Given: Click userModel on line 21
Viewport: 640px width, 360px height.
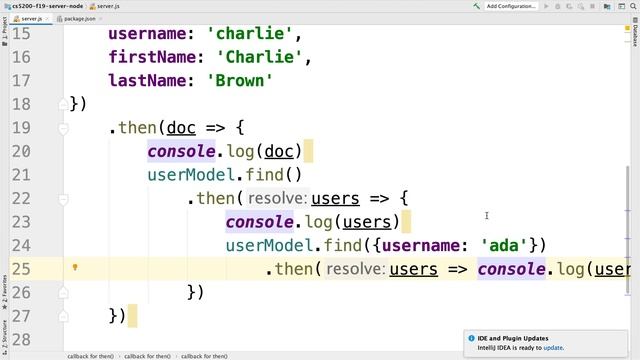Looking at the screenshot, I should pos(191,175).
